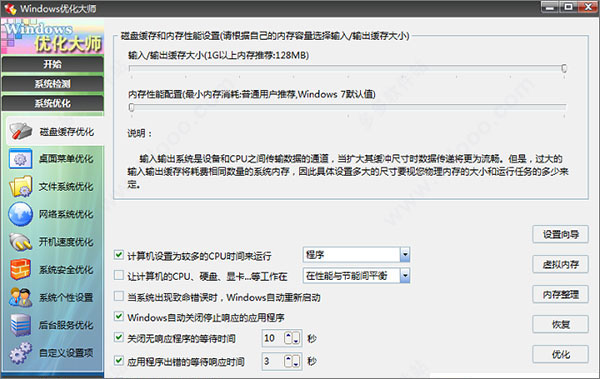Click middle of the 输入/输出缓存大小 slider track
The image size is (600, 379).
click(x=348, y=69)
